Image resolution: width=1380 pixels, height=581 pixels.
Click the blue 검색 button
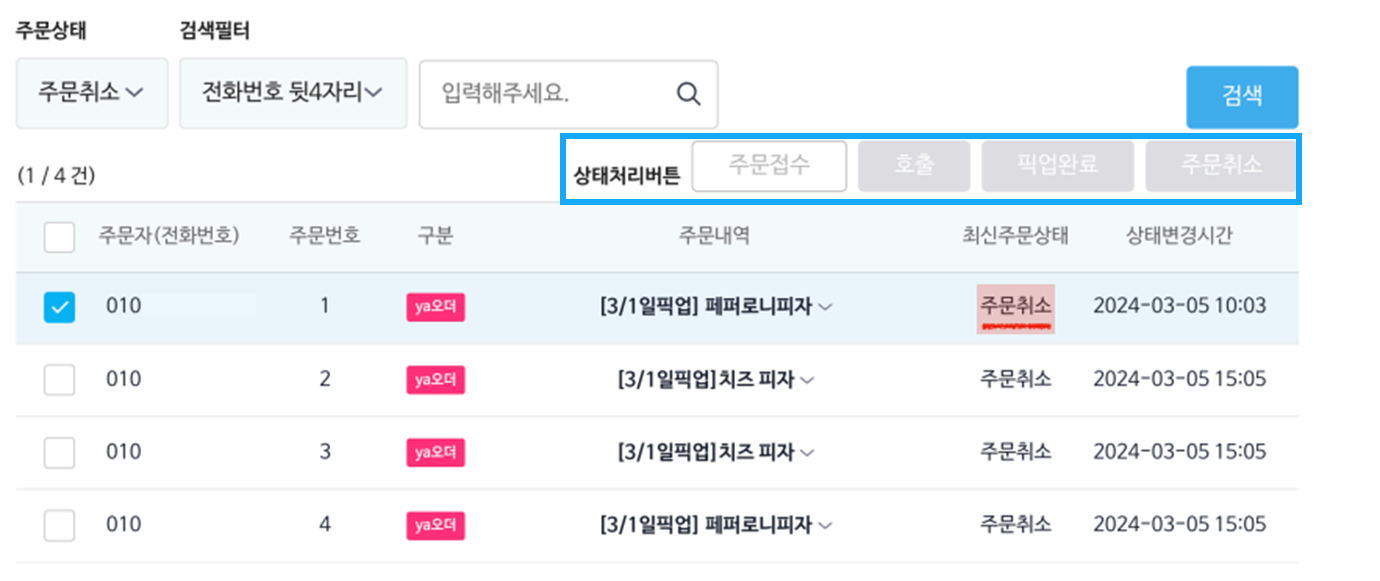(x=1242, y=97)
